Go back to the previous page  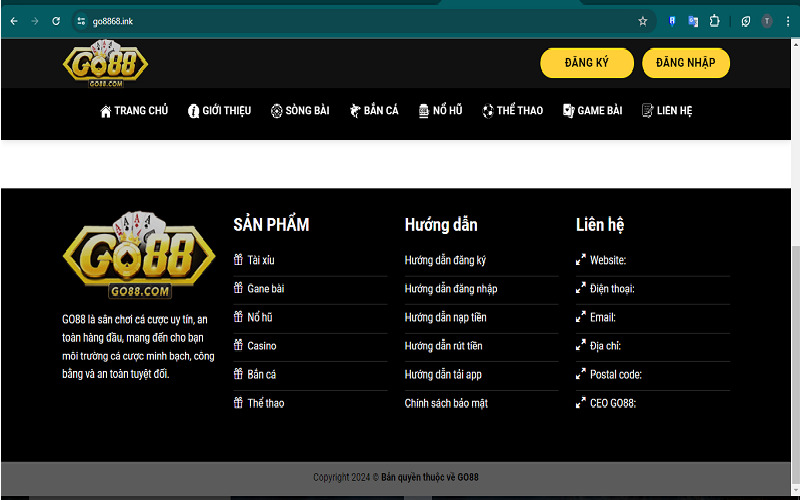pyautogui.click(x=14, y=21)
